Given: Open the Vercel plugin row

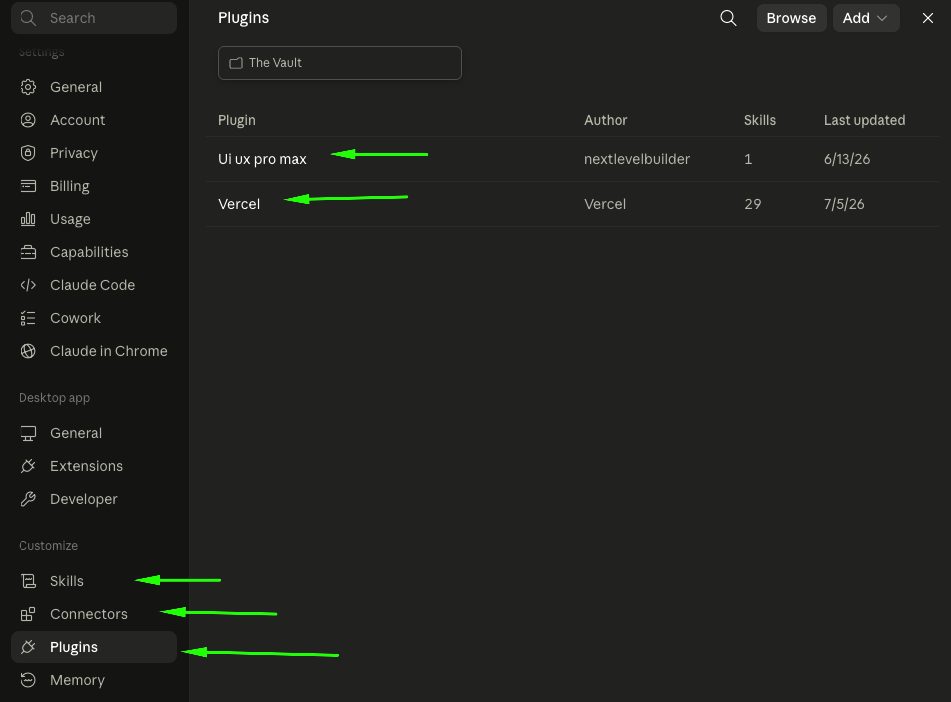Looking at the screenshot, I should click(573, 204).
